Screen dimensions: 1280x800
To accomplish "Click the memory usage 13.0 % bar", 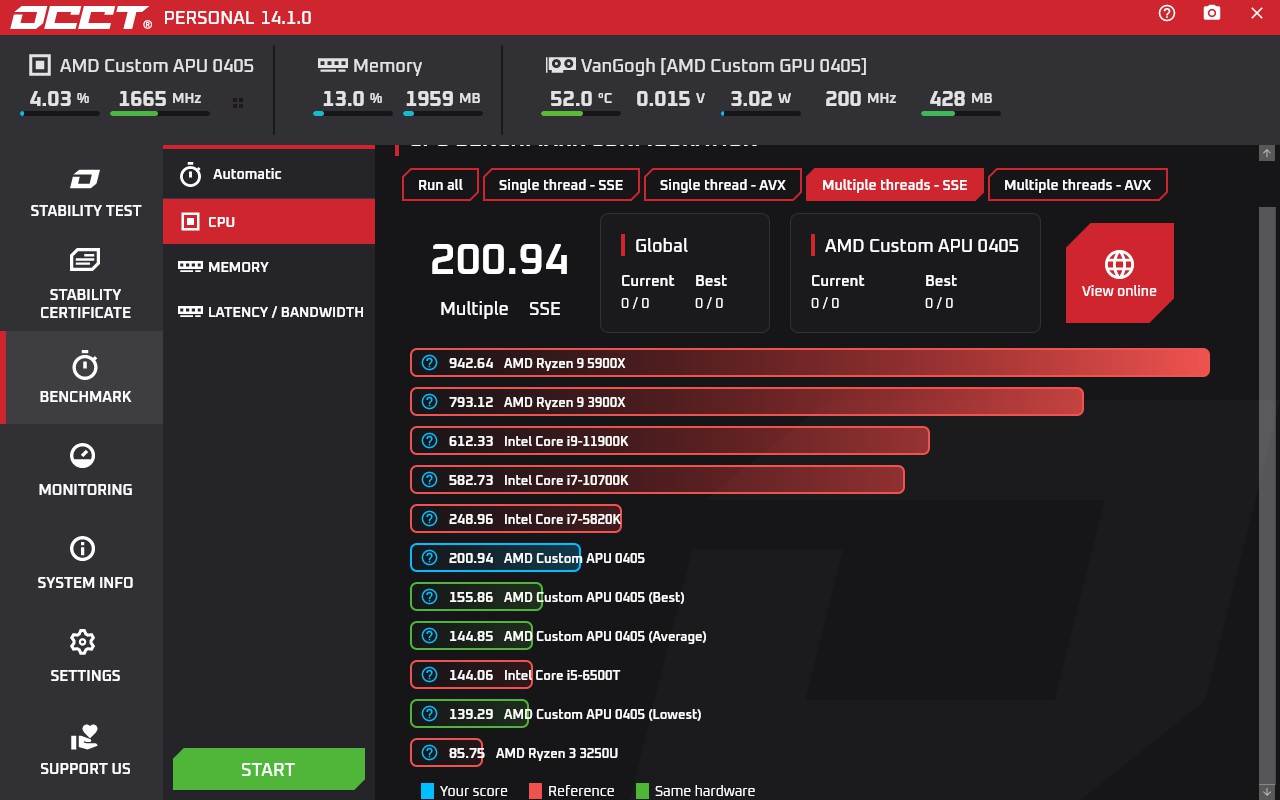I will pos(353,114).
